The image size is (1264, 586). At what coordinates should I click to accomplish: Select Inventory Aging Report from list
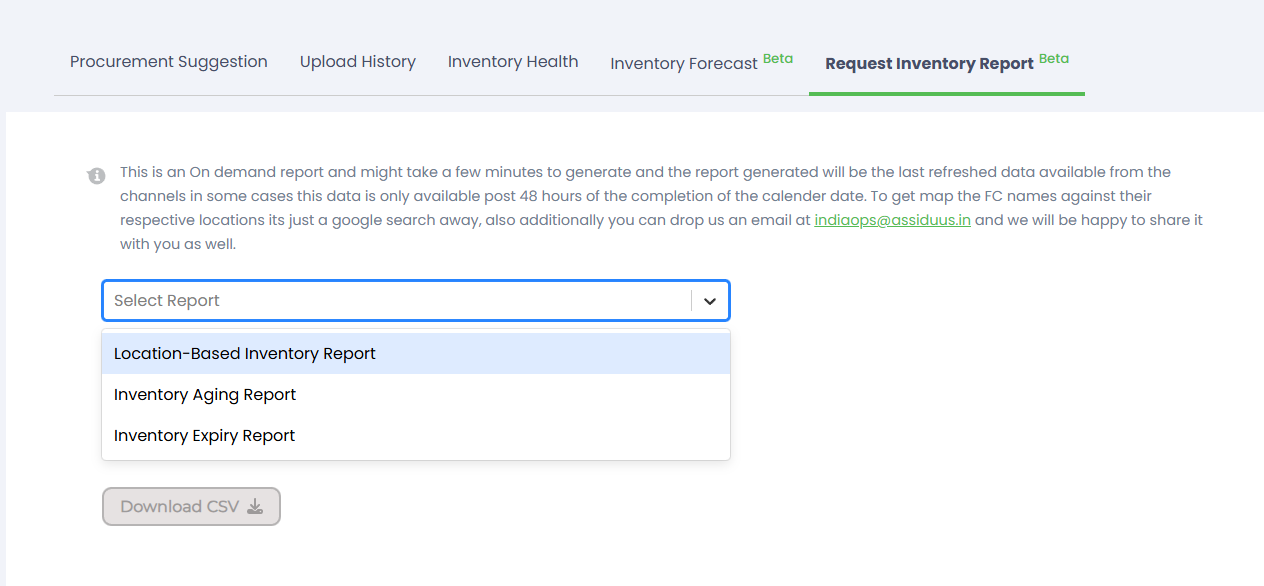pyautogui.click(x=205, y=395)
